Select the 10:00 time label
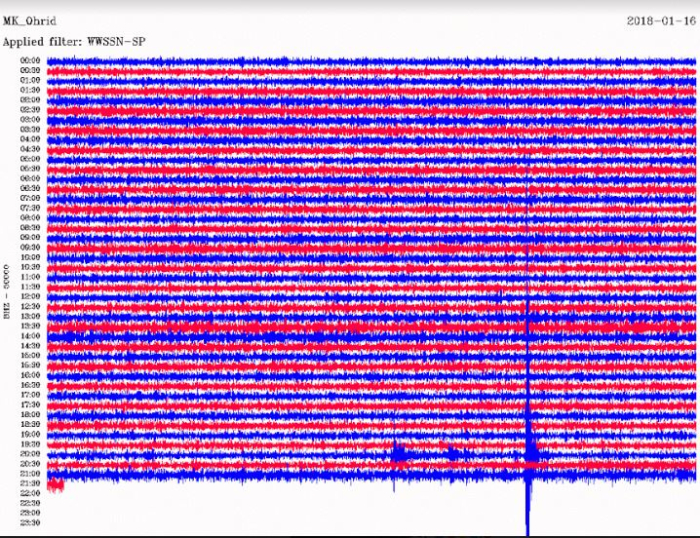This screenshot has height=538, width=700. (x=30, y=257)
